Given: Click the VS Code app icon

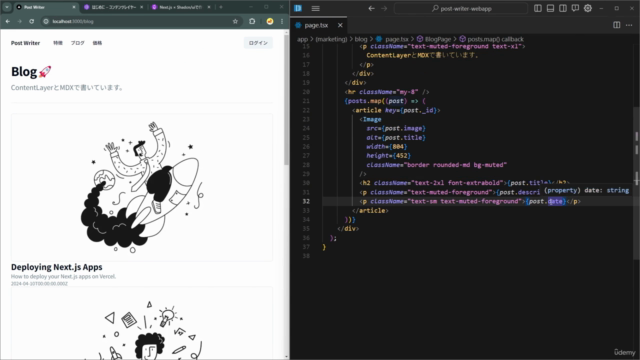Looking at the screenshot, I should pos(298,8).
